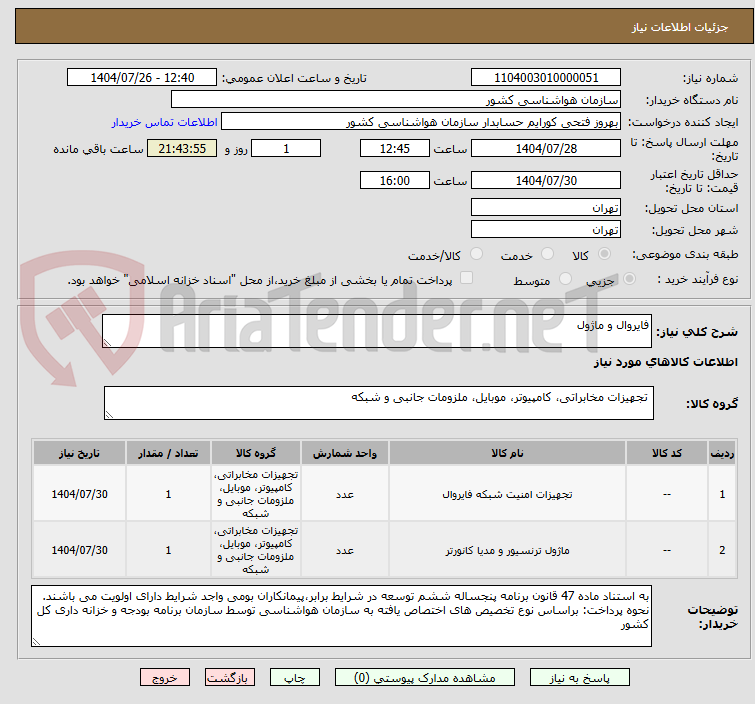
Task: Click the نام کالا column header
Action: [x=507, y=453]
